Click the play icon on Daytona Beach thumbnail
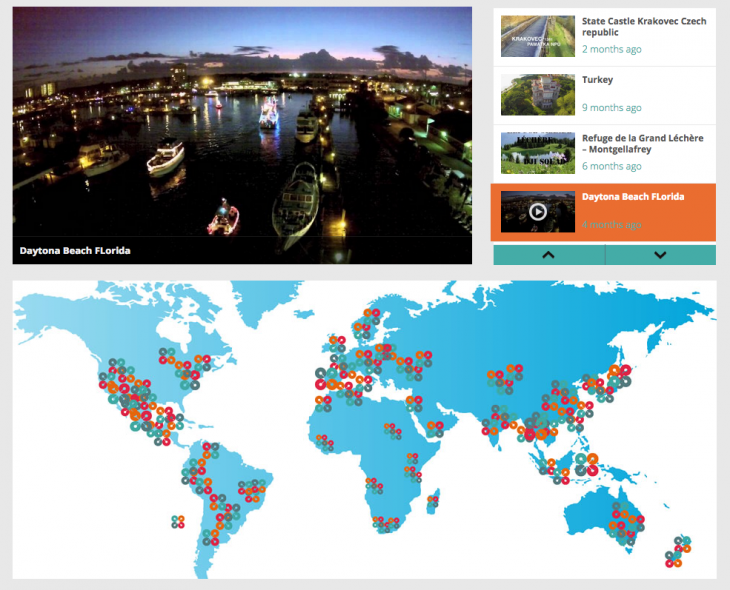730x590 pixels. (538, 211)
